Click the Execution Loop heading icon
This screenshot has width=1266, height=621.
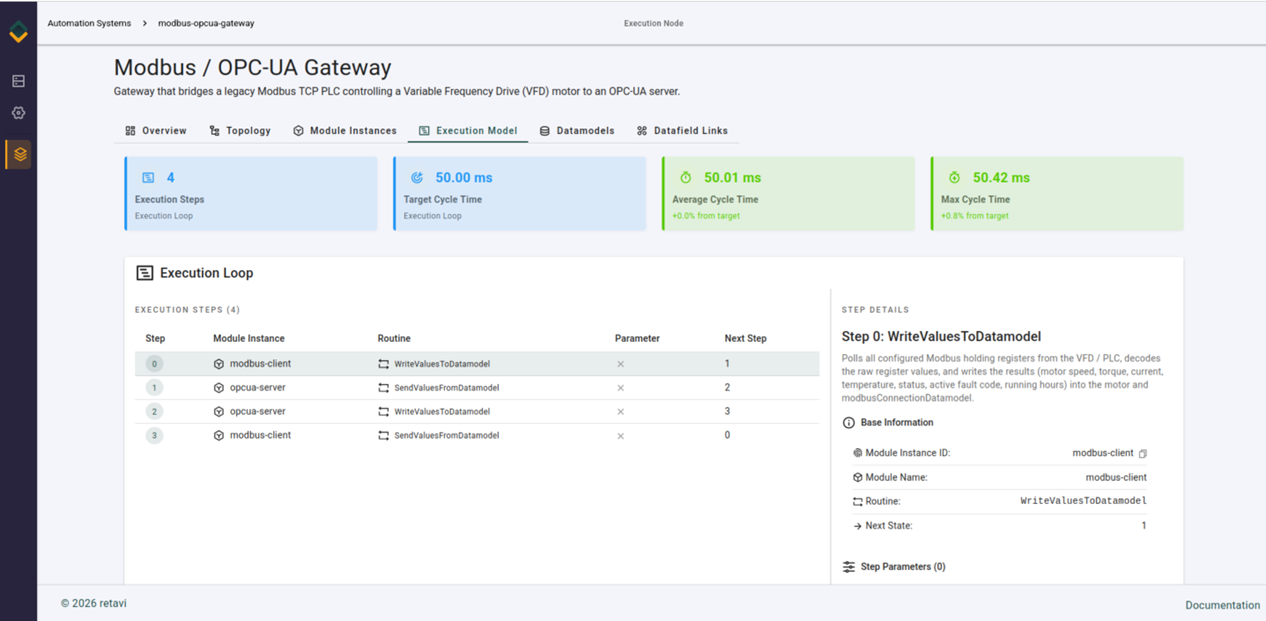[145, 273]
